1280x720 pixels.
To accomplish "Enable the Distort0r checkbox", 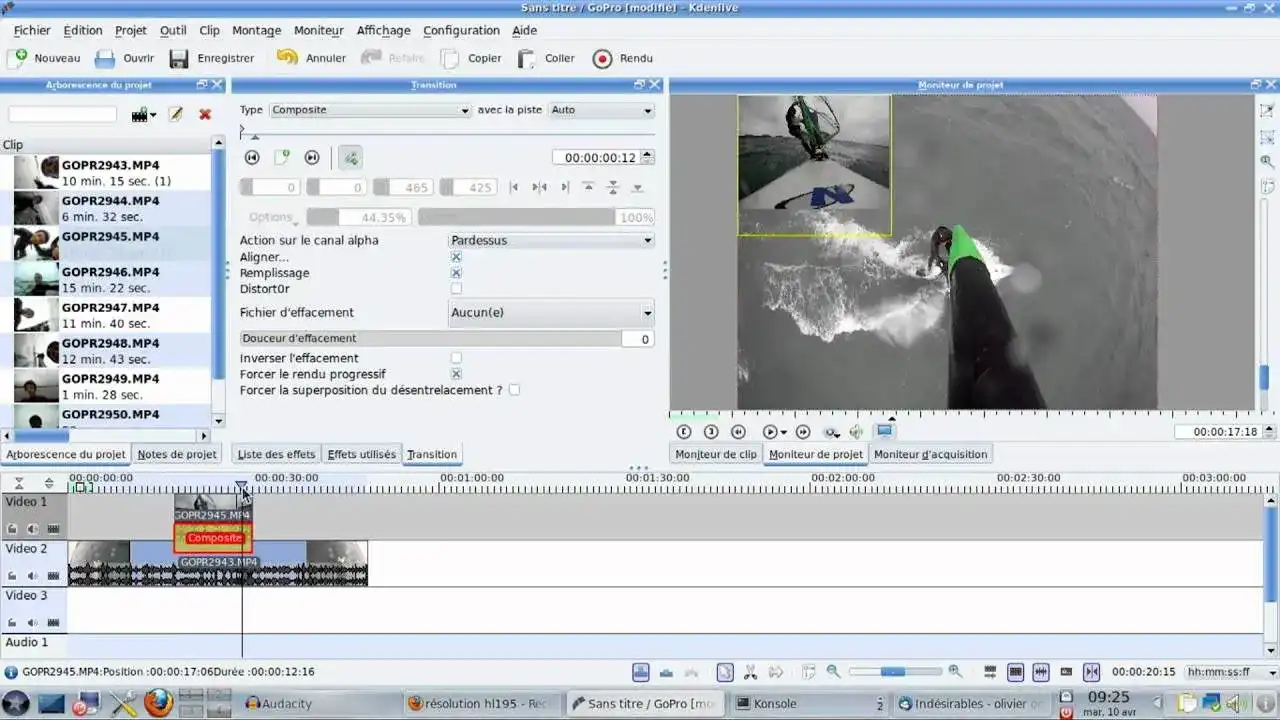I will (456, 288).
